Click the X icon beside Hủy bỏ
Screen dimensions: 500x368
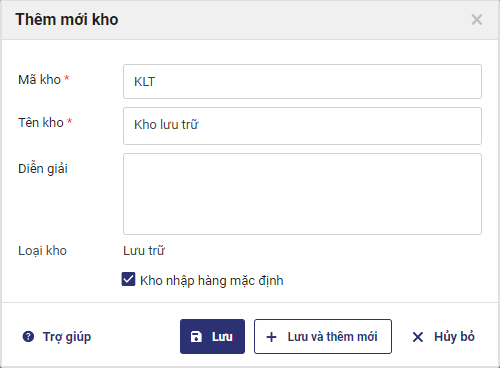pyautogui.click(x=418, y=337)
